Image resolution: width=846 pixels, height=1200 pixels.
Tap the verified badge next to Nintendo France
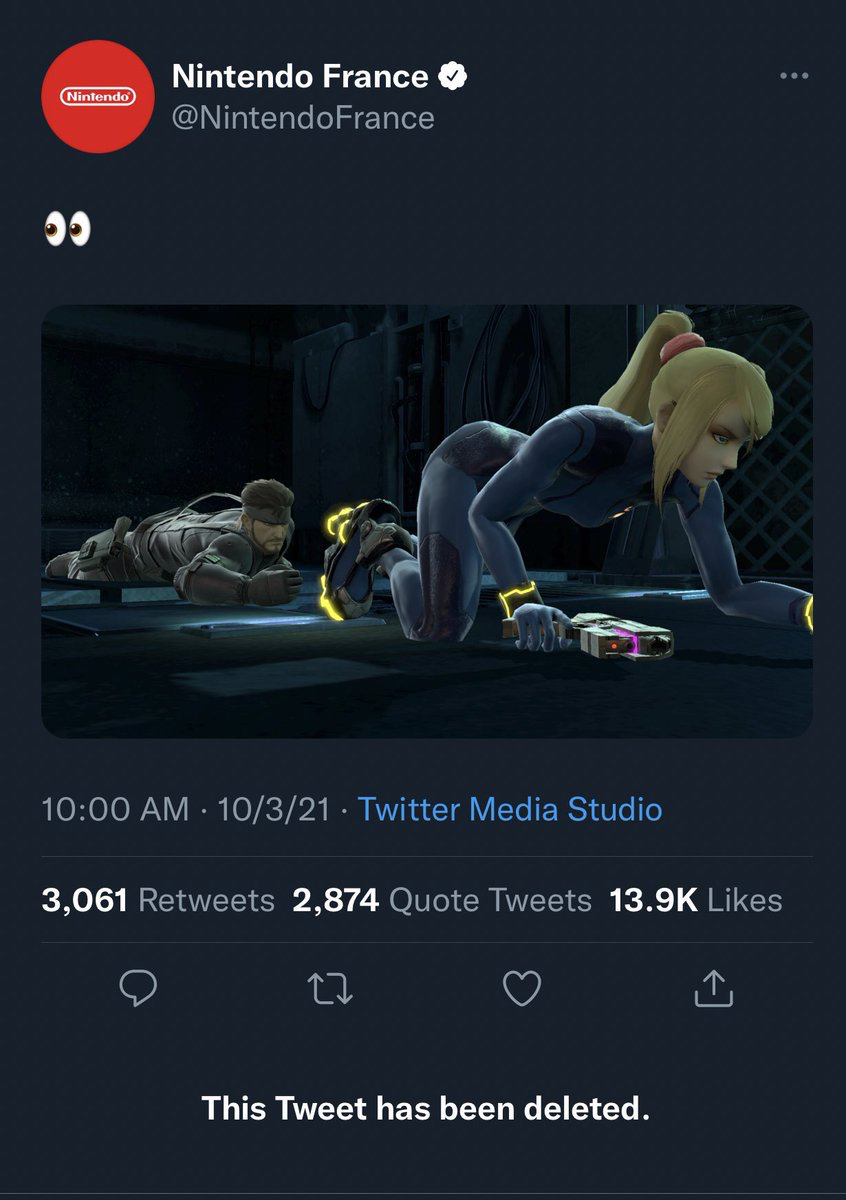(454, 76)
